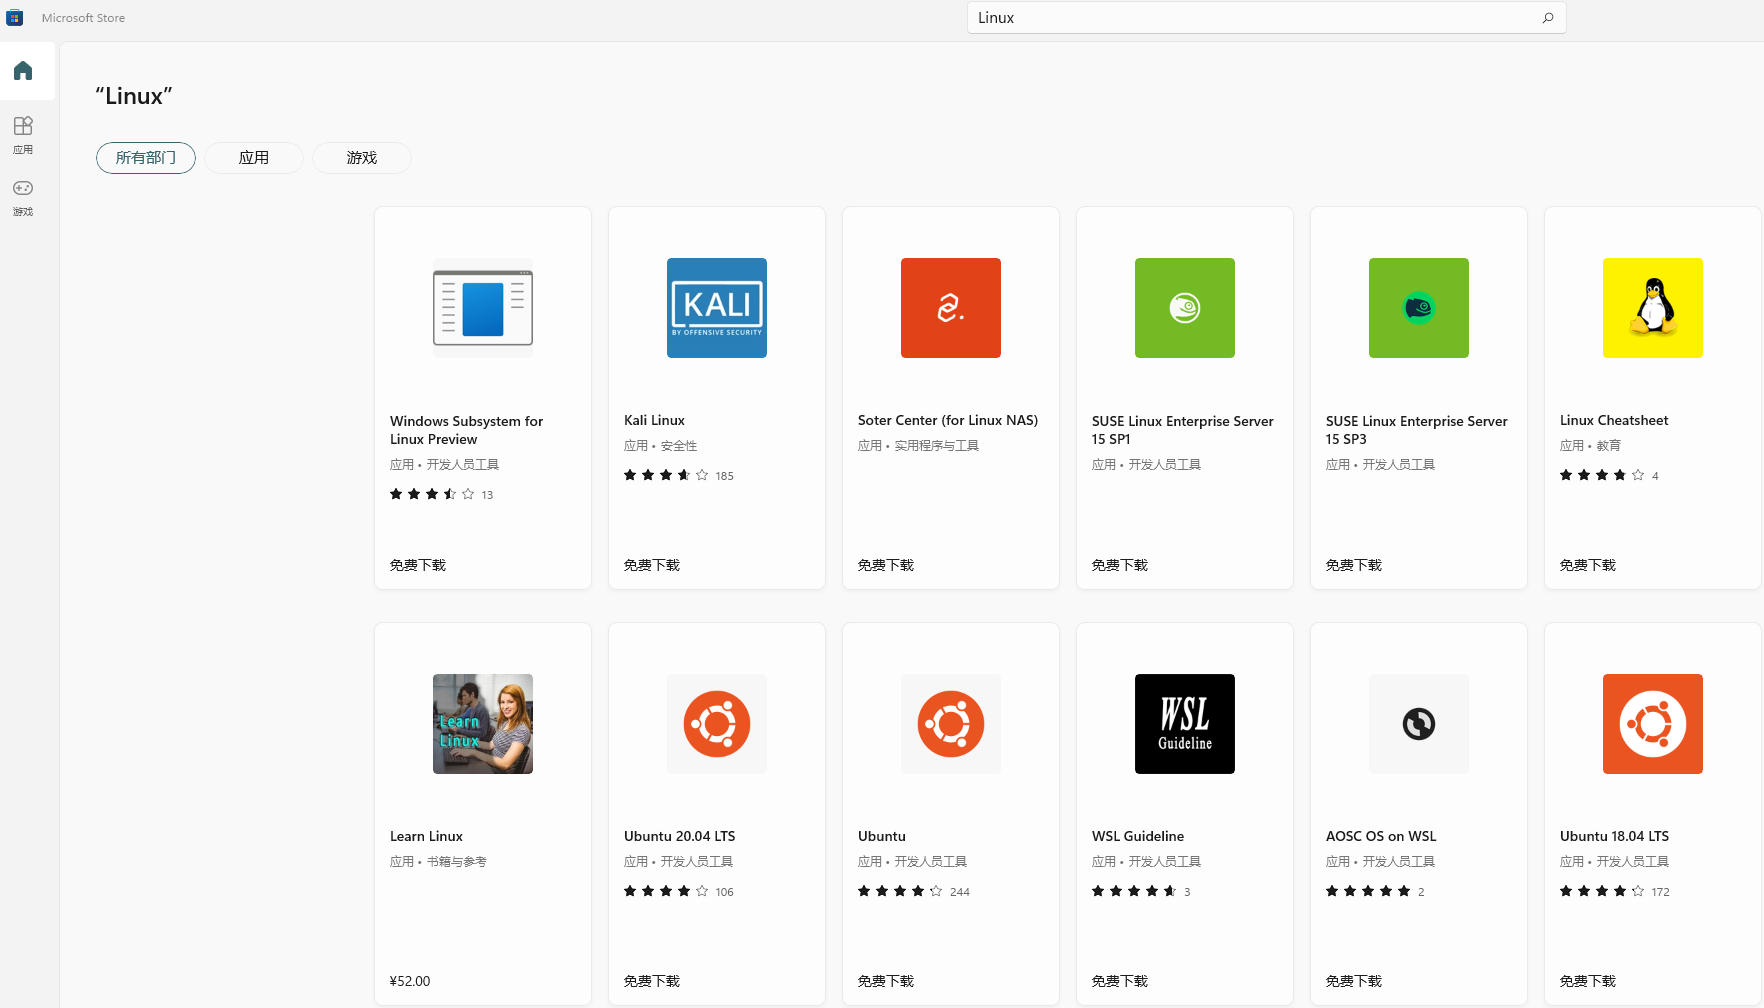This screenshot has width=1764, height=1008.
Task: Open the Linux Cheatsheet penguin icon
Action: [1653, 308]
